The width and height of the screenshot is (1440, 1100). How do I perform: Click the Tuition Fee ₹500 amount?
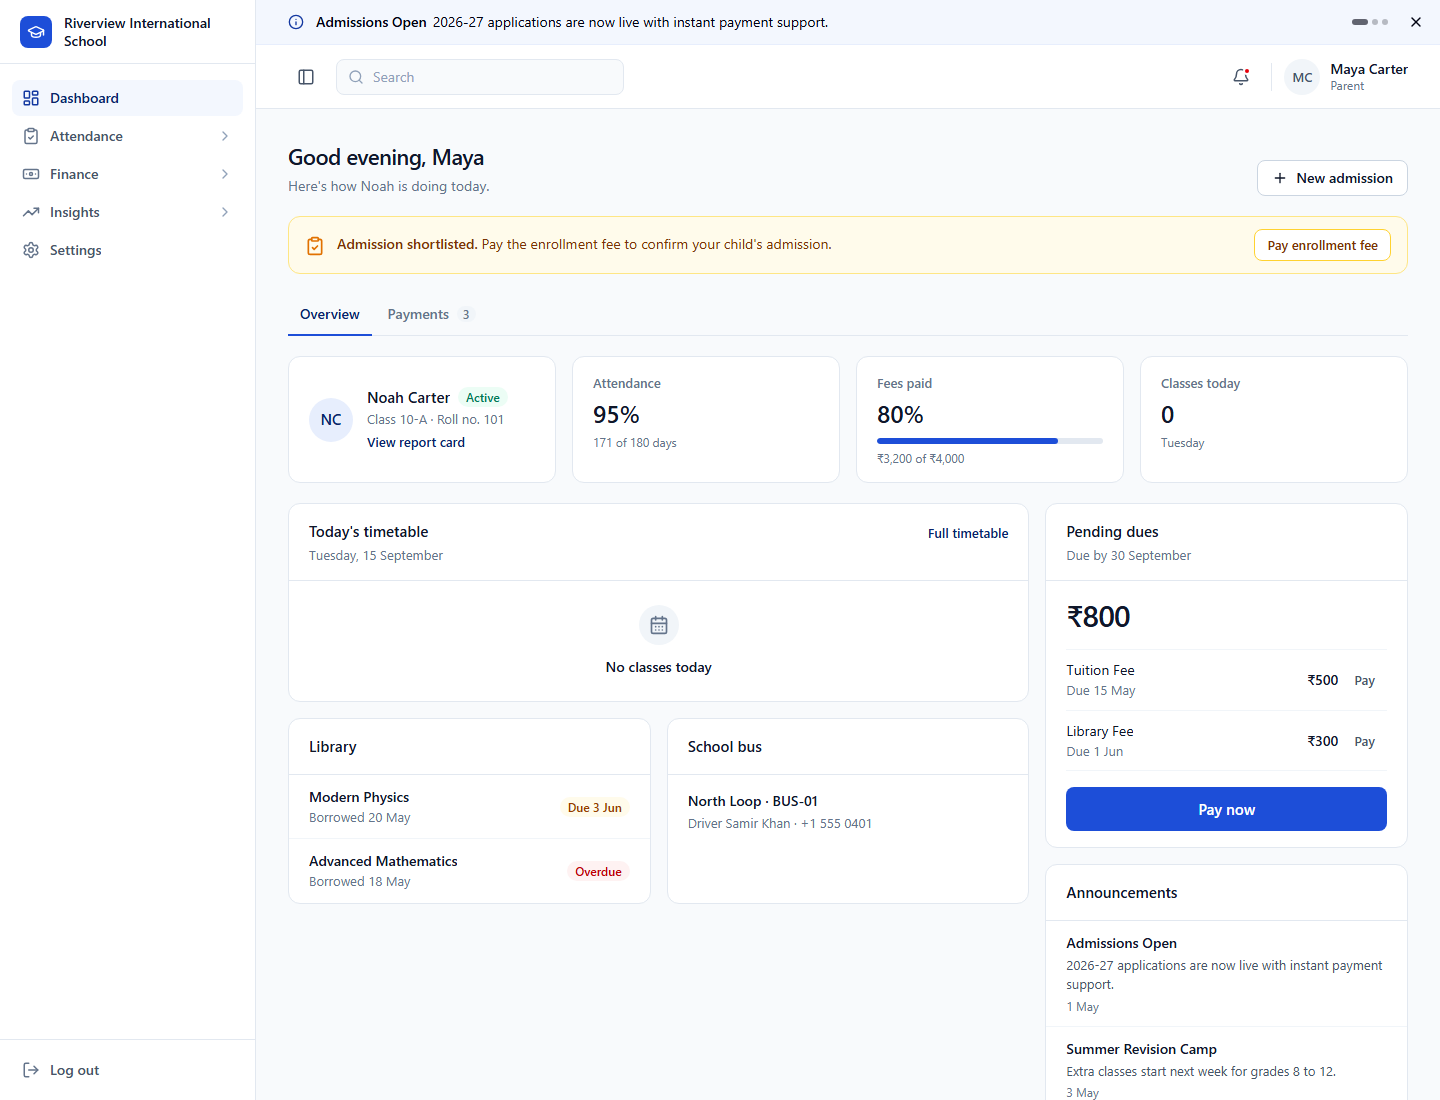(x=1322, y=680)
